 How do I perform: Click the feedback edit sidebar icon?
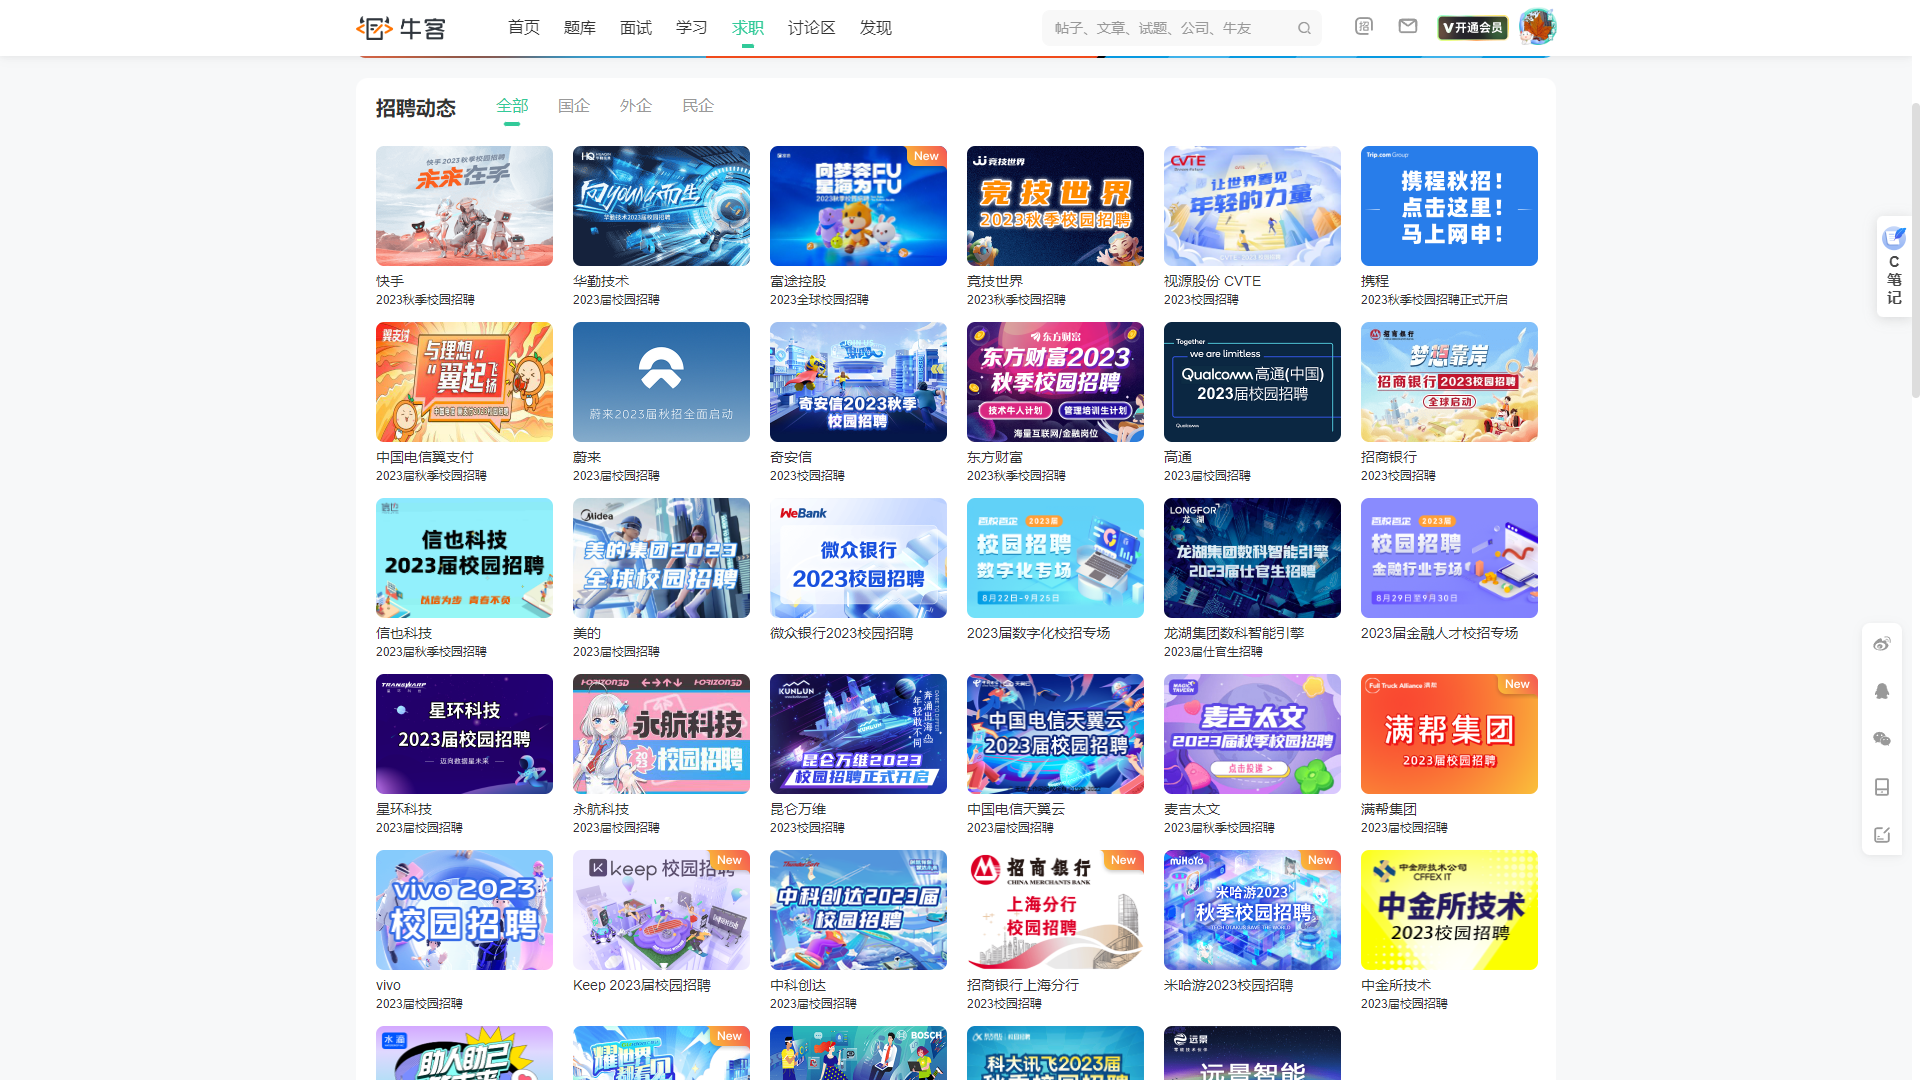click(x=1882, y=835)
